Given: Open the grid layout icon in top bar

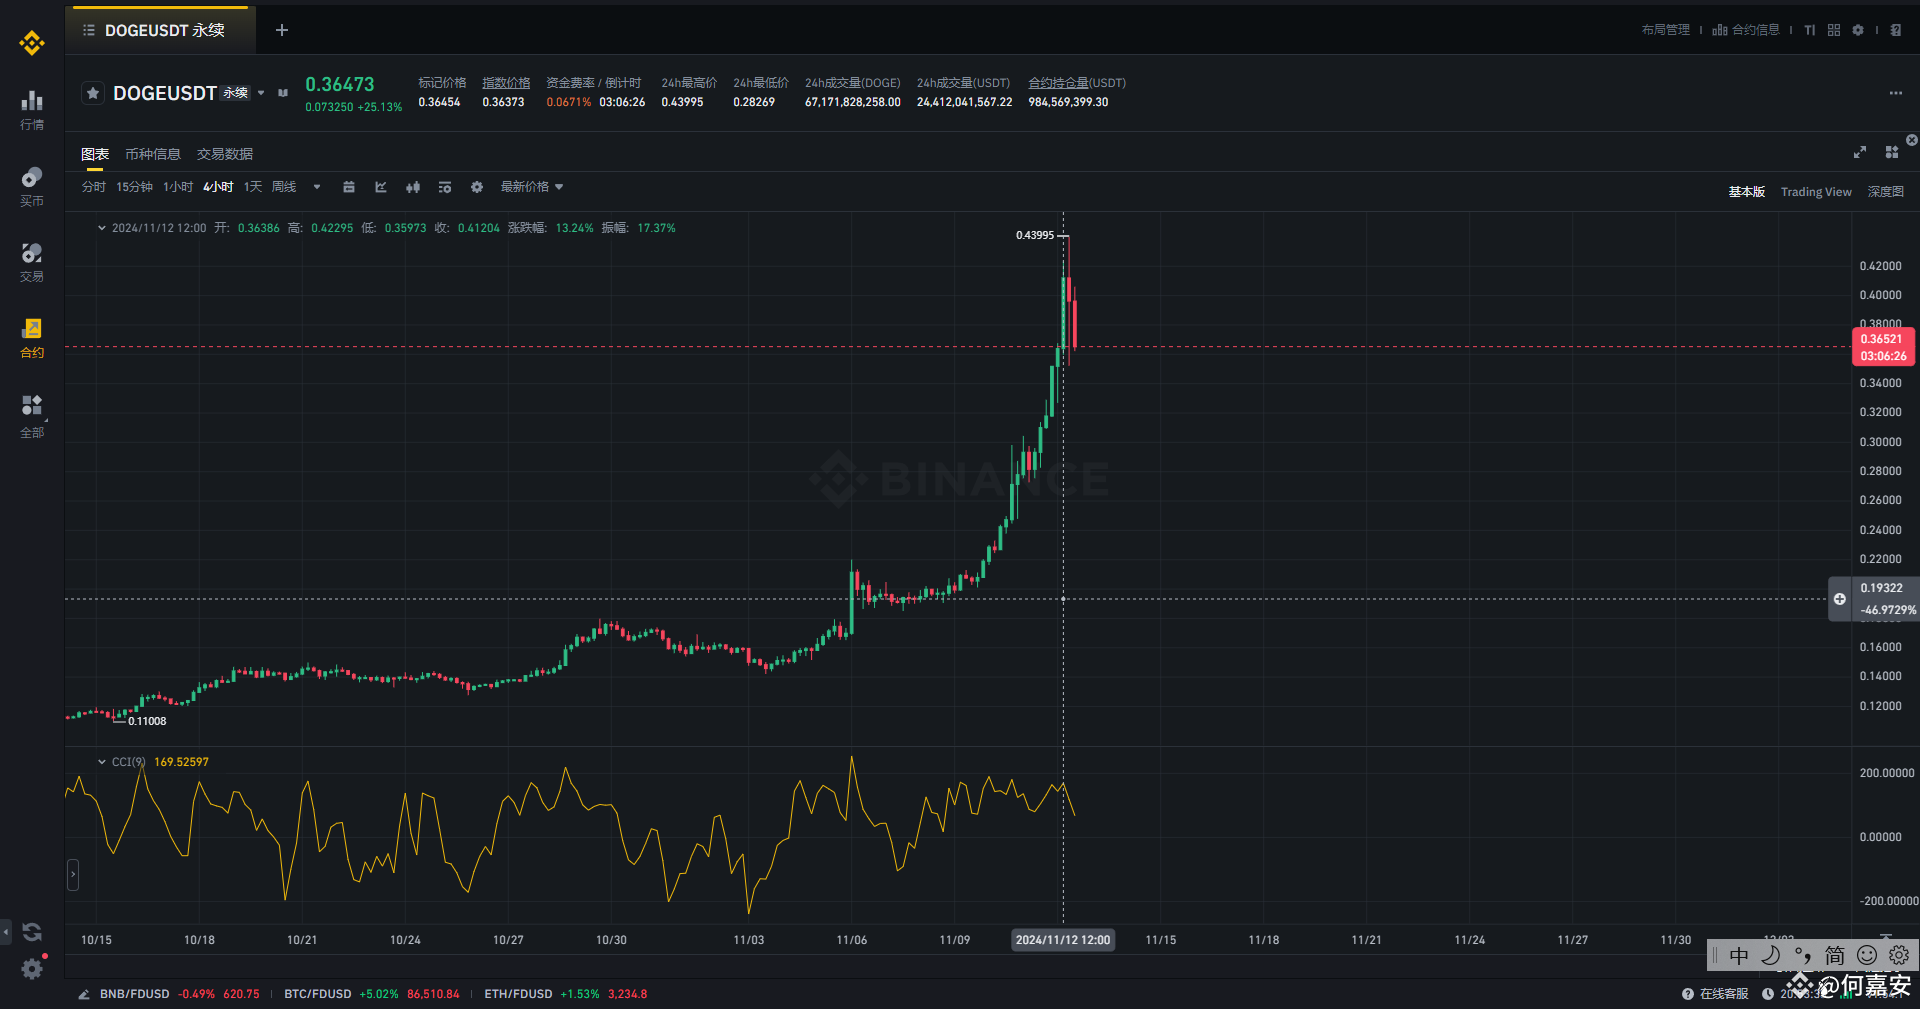Looking at the screenshot, I should point(1834,30).
